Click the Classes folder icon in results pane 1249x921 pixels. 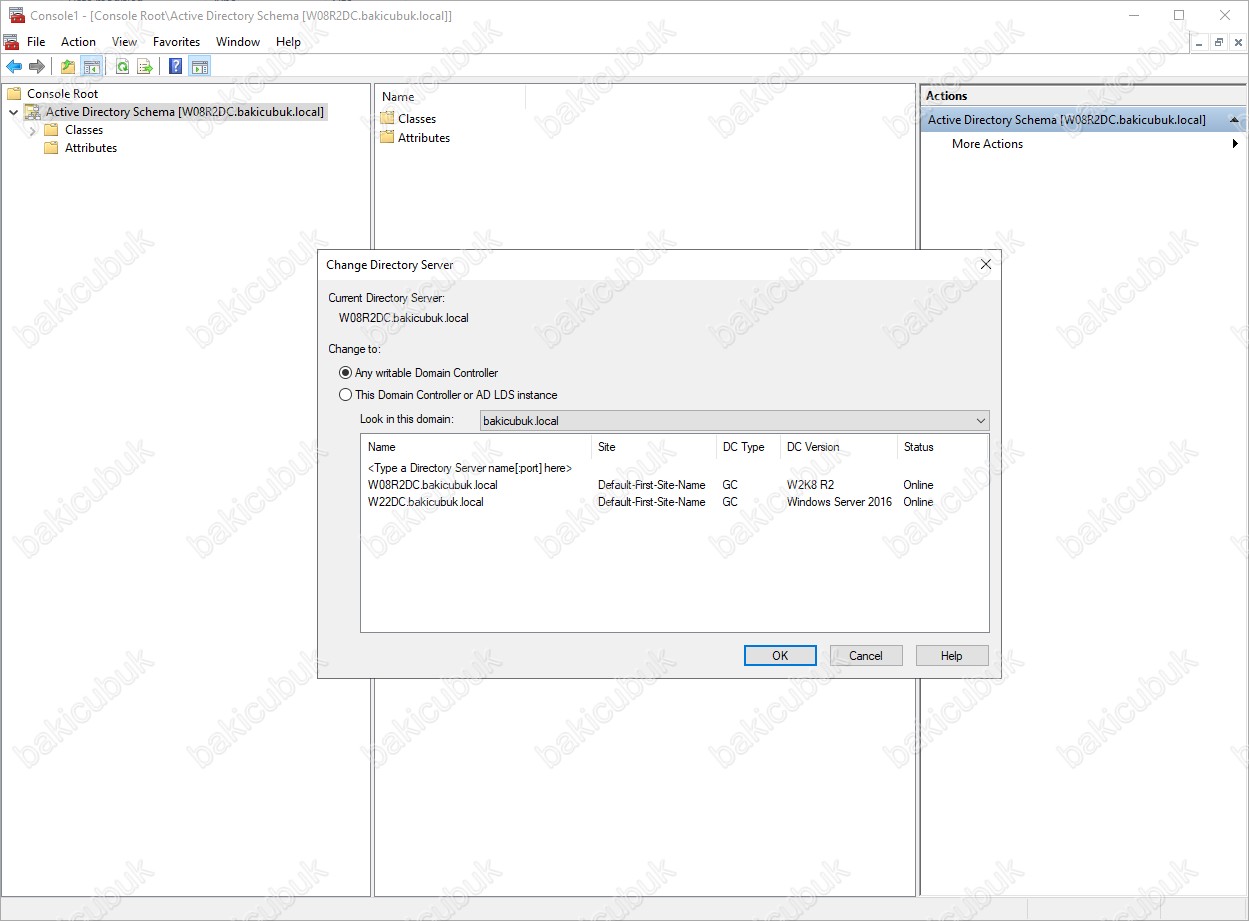point(387,118)
